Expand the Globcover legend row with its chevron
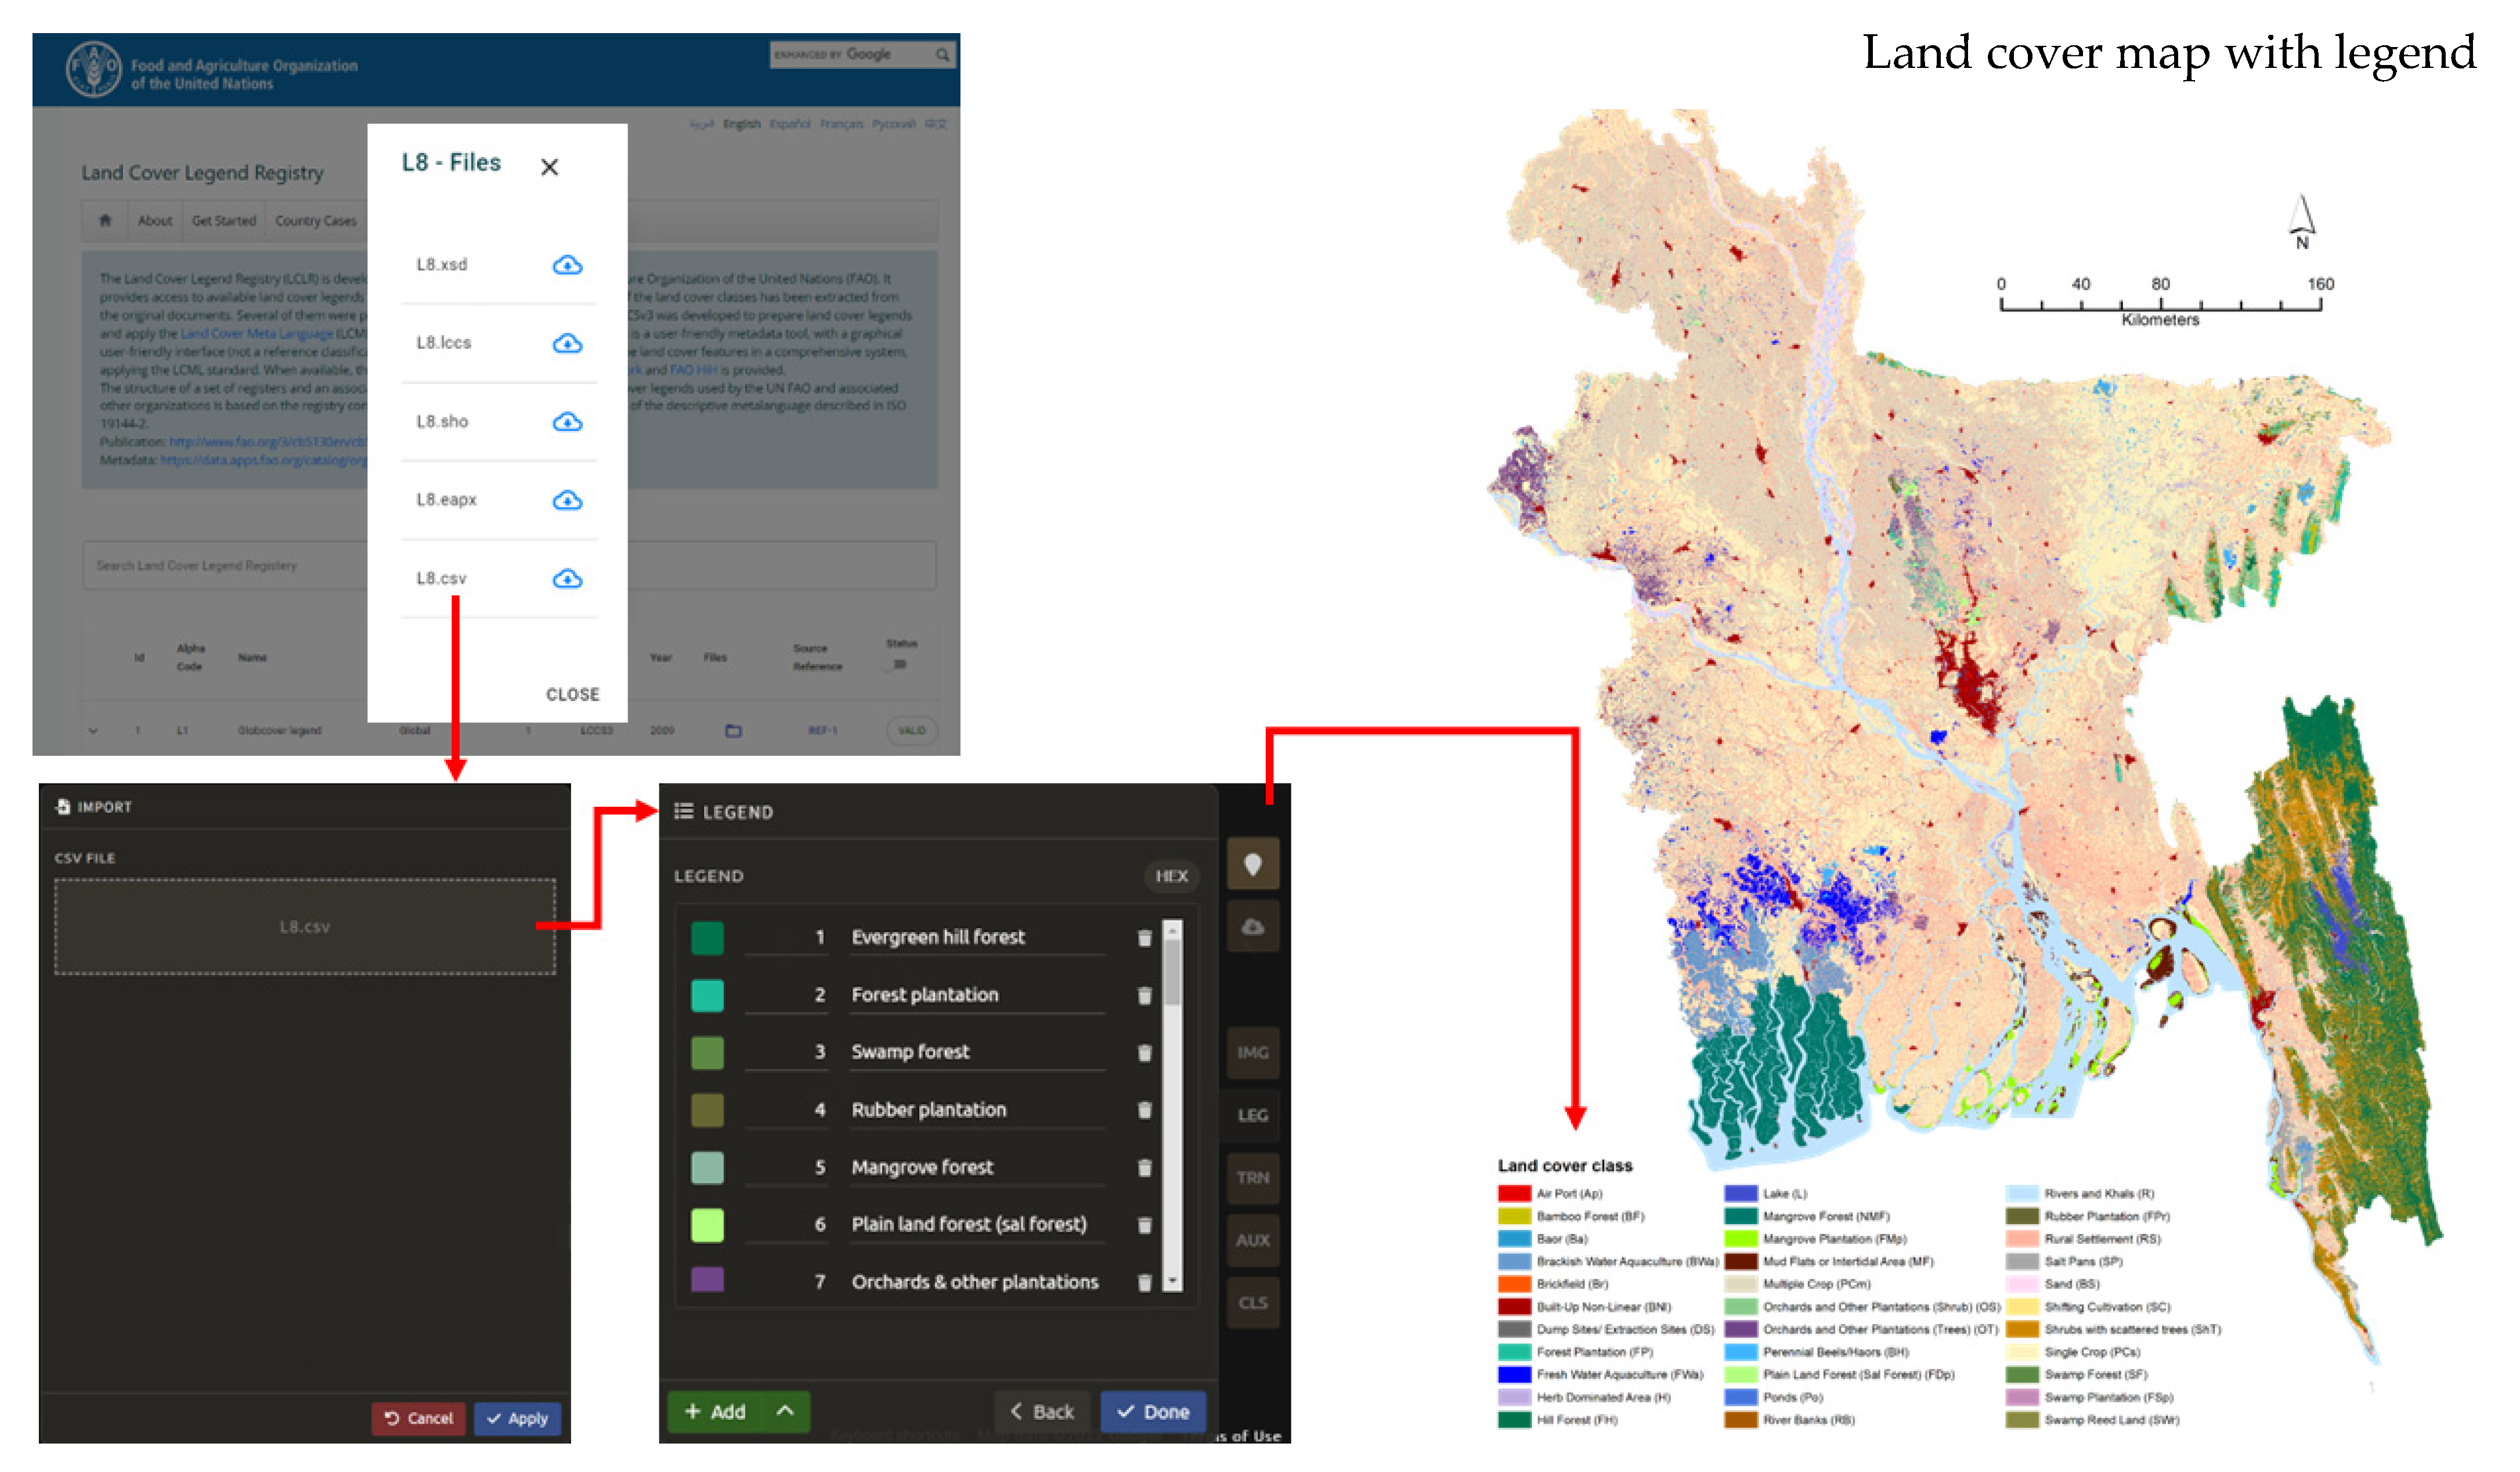 click(x=92, y=730)
